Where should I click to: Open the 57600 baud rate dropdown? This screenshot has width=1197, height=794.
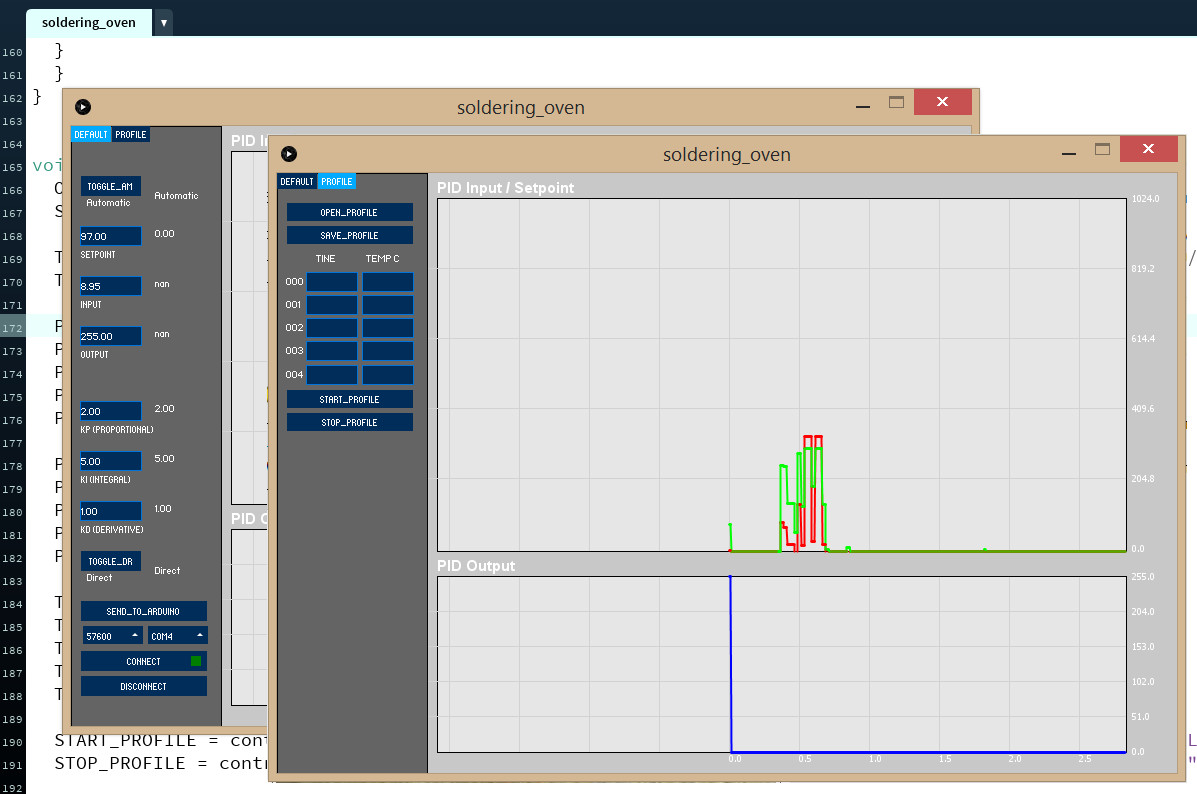coord(112,636)
